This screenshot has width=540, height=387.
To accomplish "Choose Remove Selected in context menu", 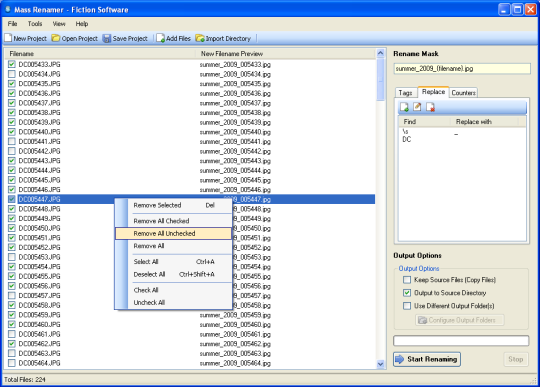I will [x=173, y=206].
